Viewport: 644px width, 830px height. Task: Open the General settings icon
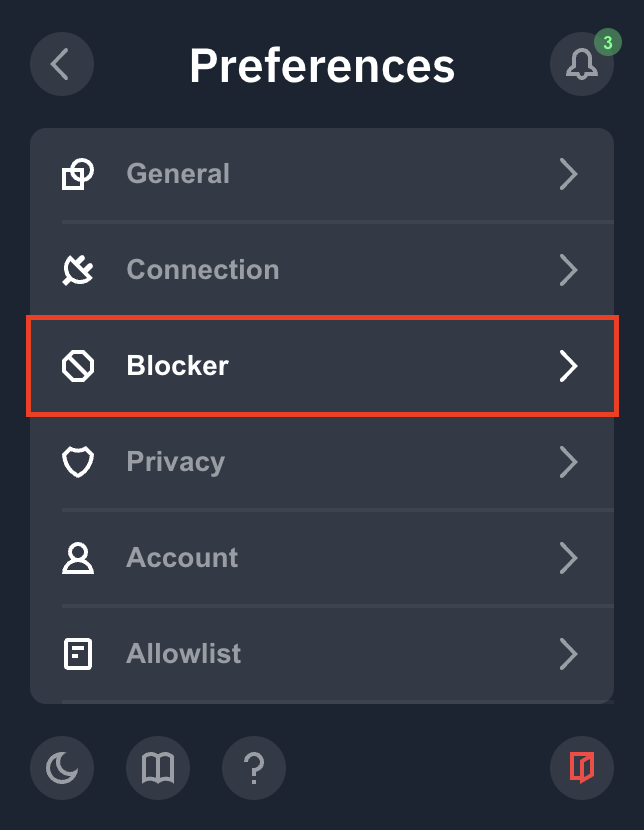tap(78, 174)
